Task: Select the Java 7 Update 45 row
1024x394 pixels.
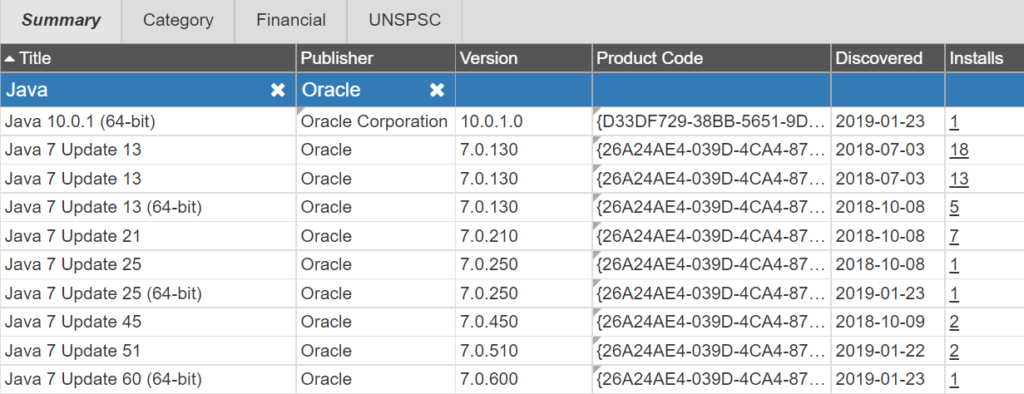Action: point(512,322)
